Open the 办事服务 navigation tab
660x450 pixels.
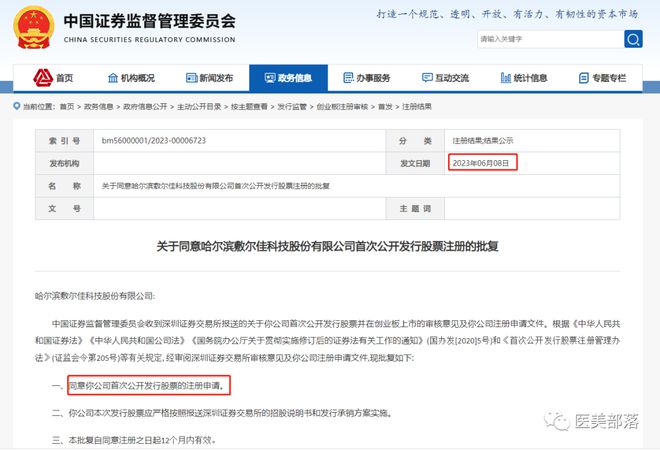[x=367, y=78]
